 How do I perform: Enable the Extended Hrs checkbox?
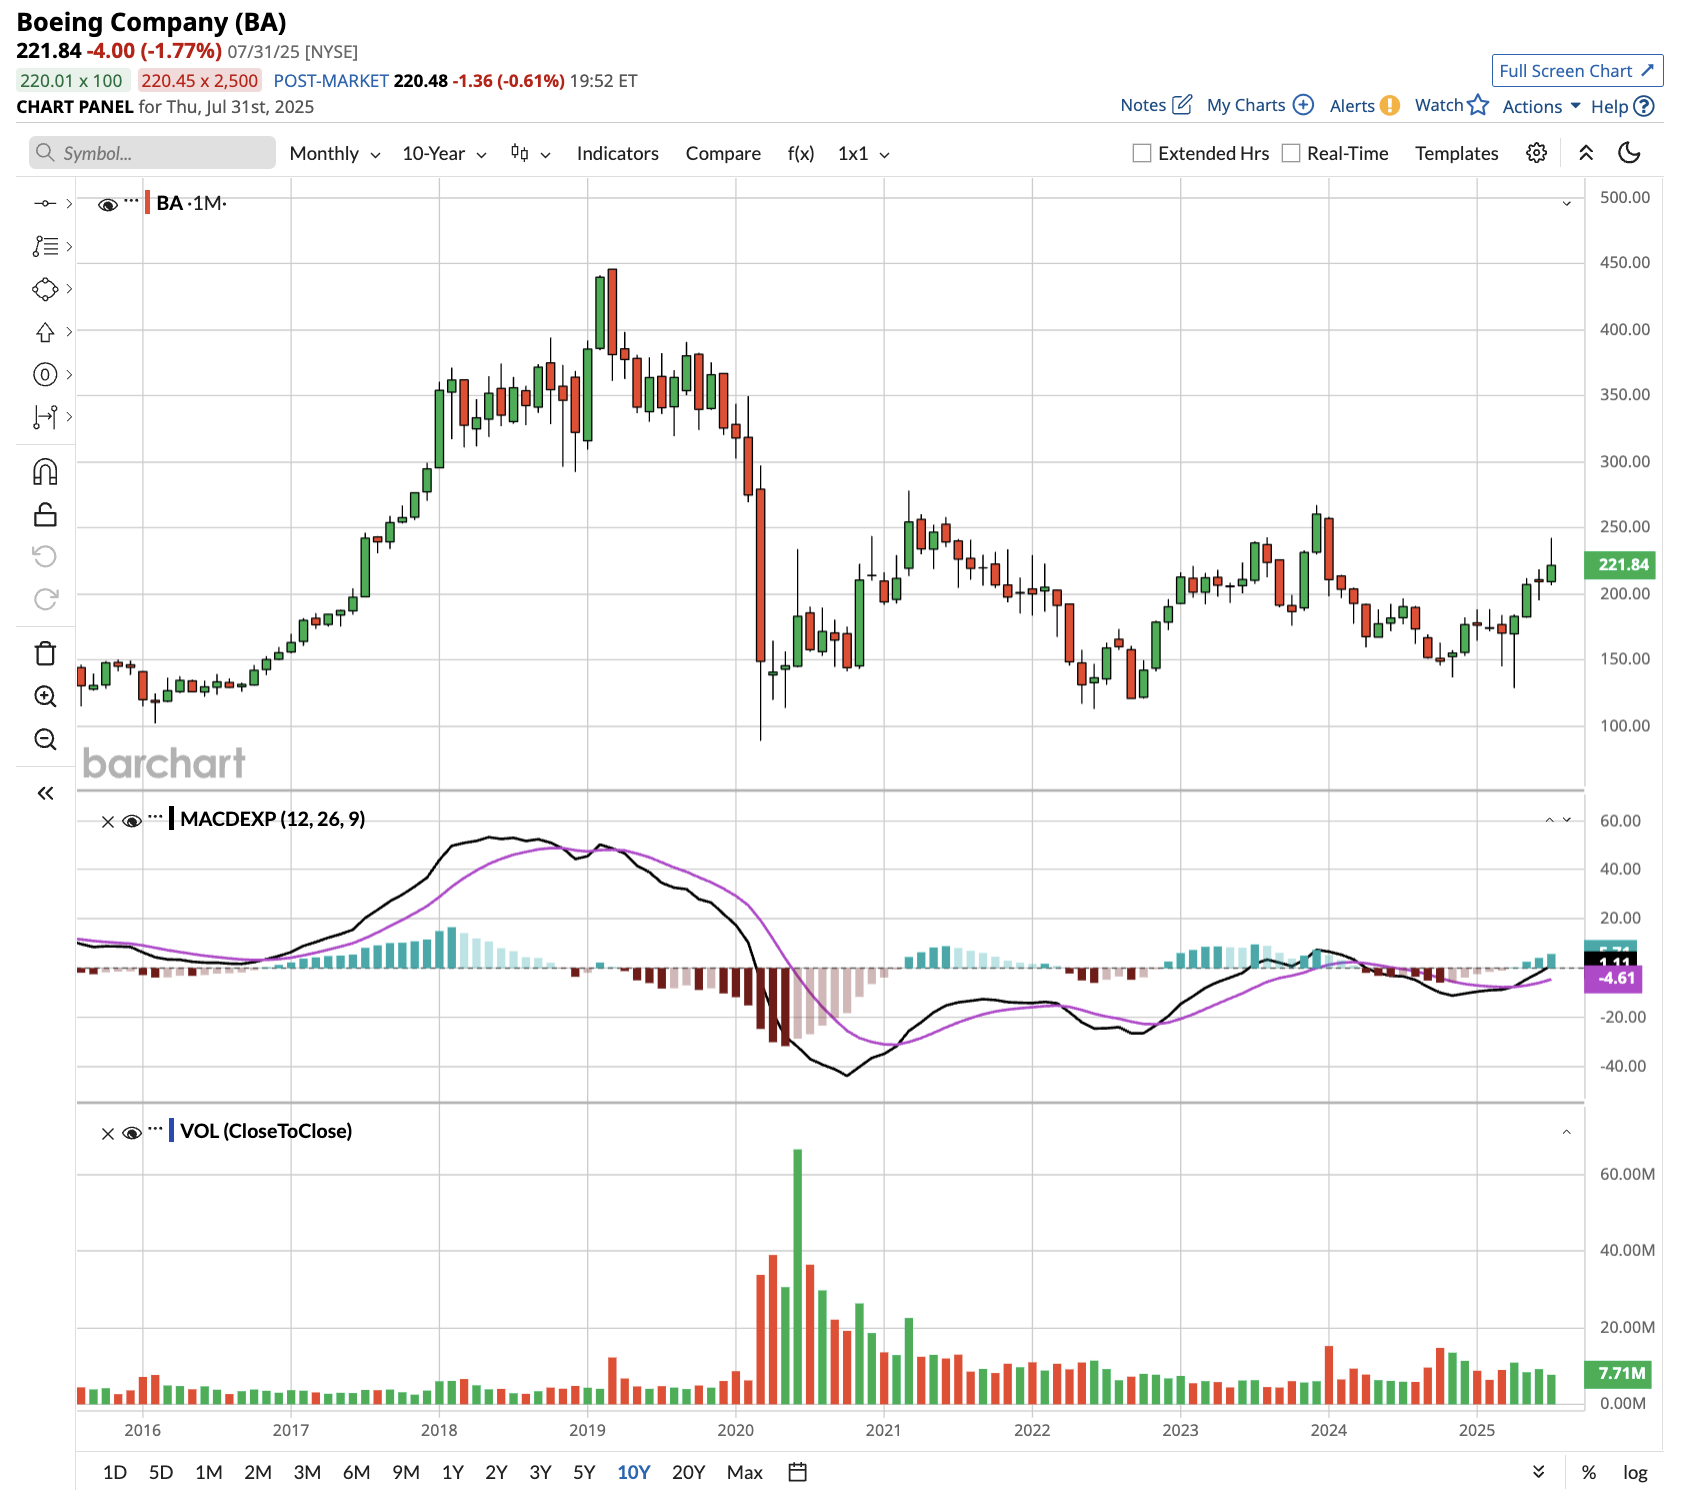[x=1141, y=153]
